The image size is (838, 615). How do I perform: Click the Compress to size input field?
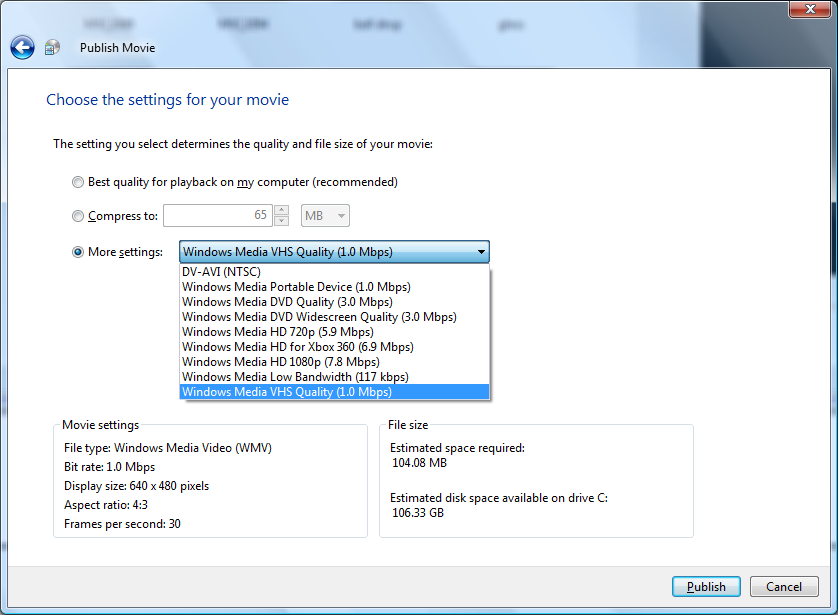point(218,215)
